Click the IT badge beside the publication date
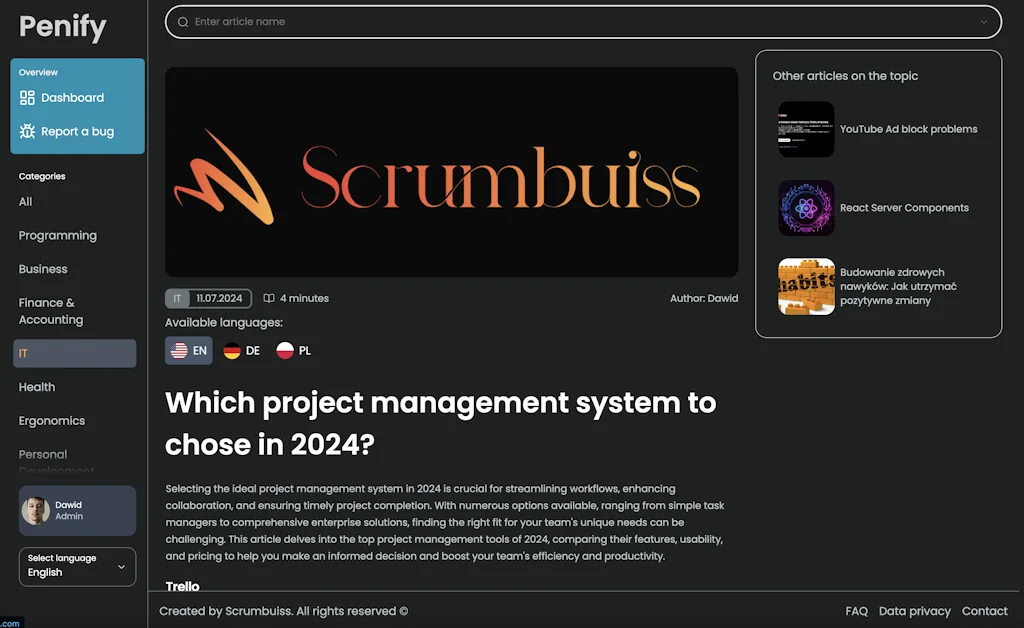The height and width of the screenshot is (628, 1024). [176, 298]
